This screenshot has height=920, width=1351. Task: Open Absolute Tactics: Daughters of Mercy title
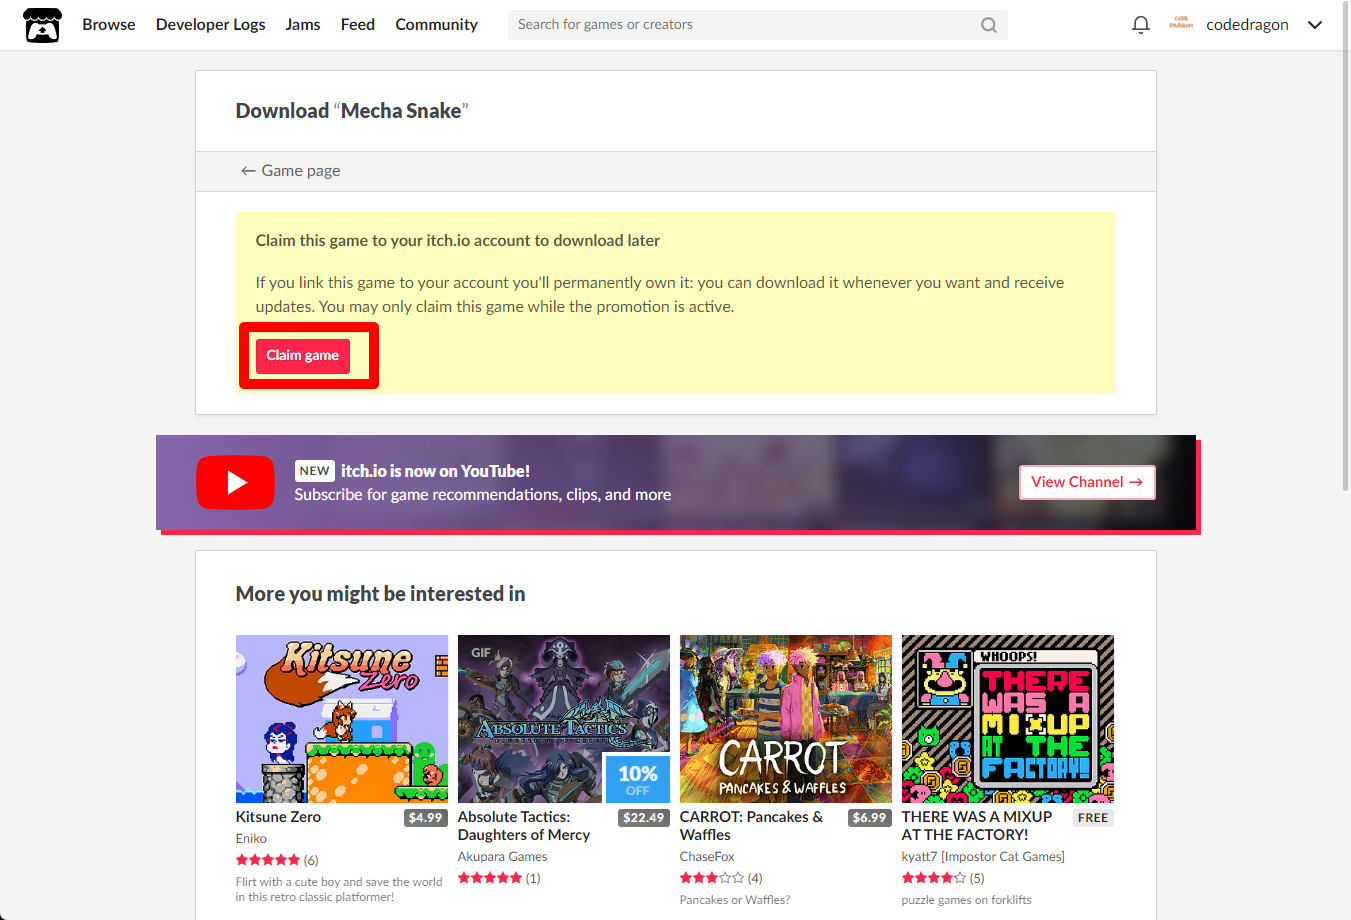[x=524, y=826]
